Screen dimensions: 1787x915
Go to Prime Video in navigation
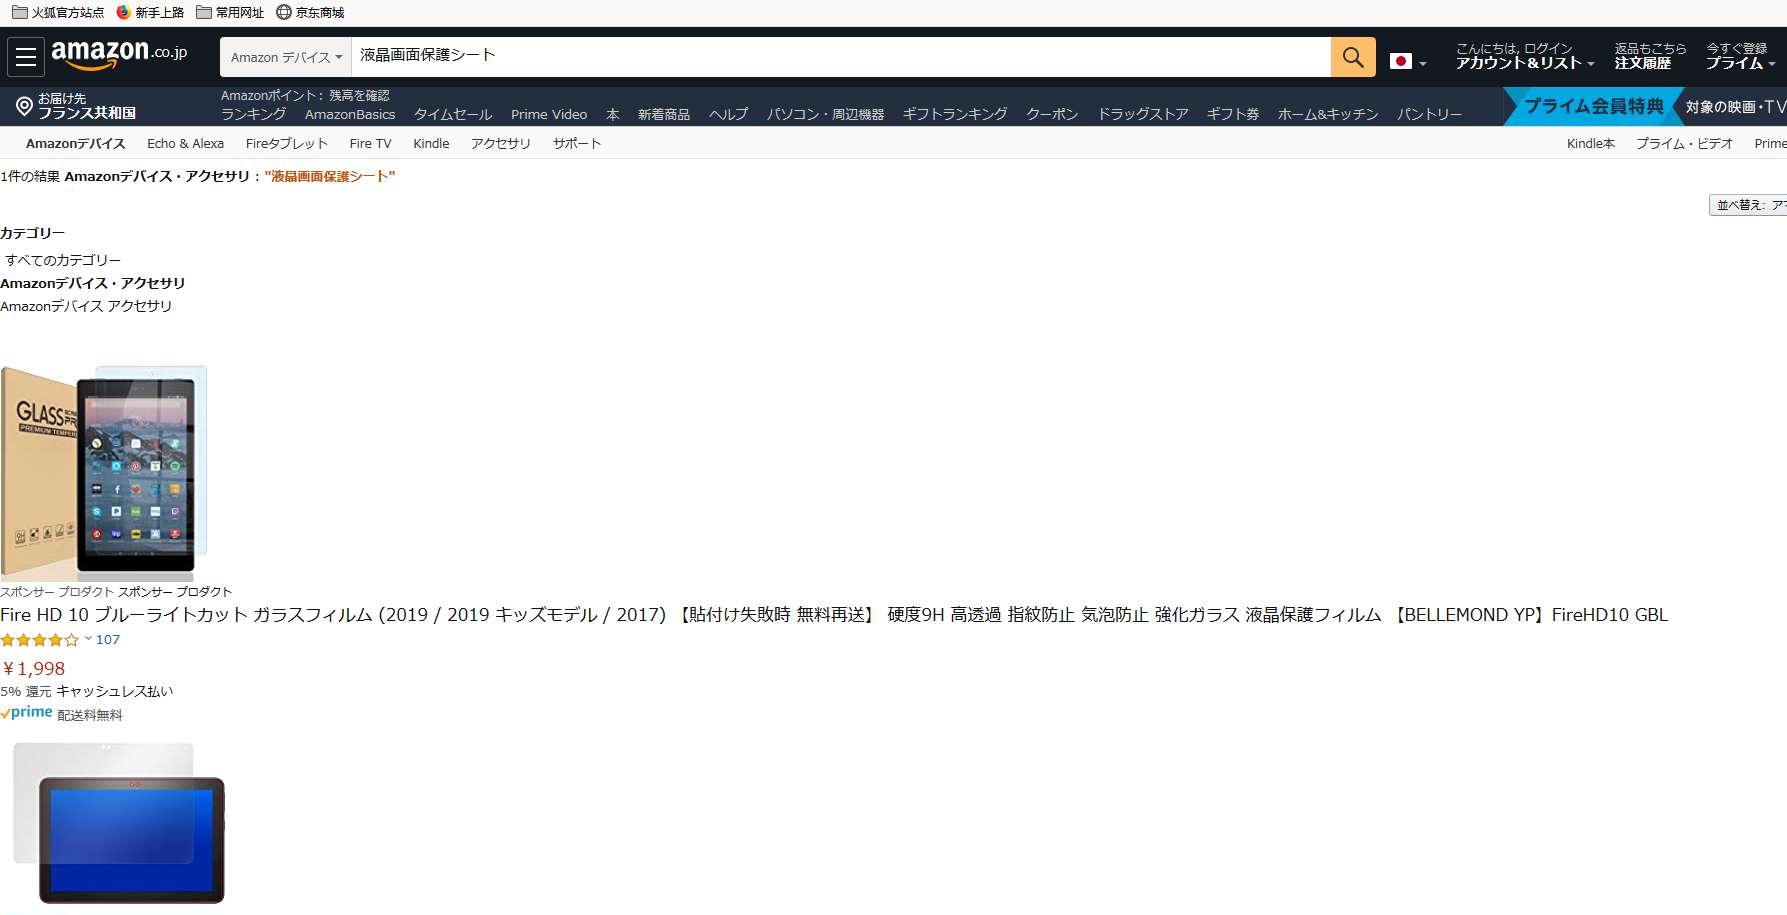click(549, 114)
